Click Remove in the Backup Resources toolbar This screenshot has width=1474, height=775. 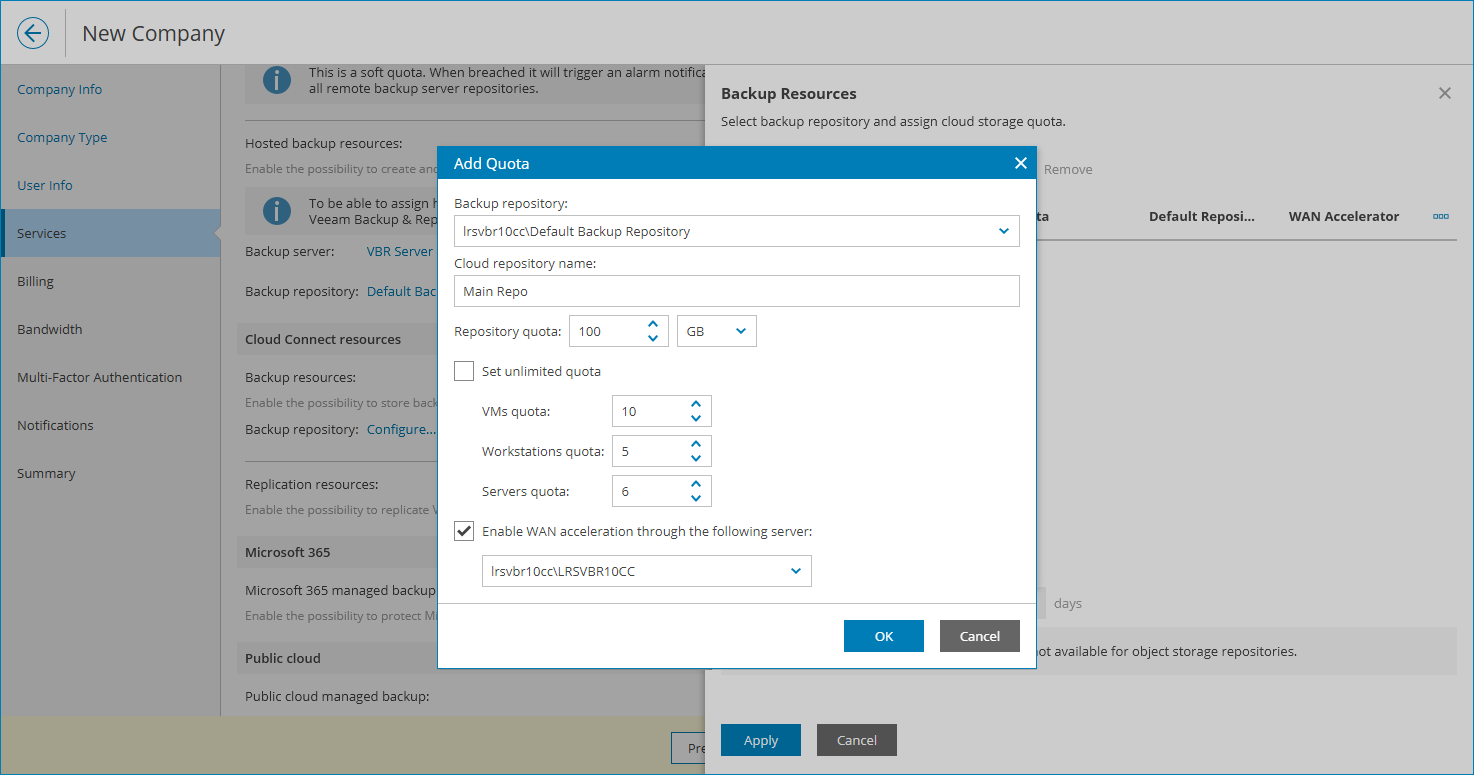[1067, 169]
